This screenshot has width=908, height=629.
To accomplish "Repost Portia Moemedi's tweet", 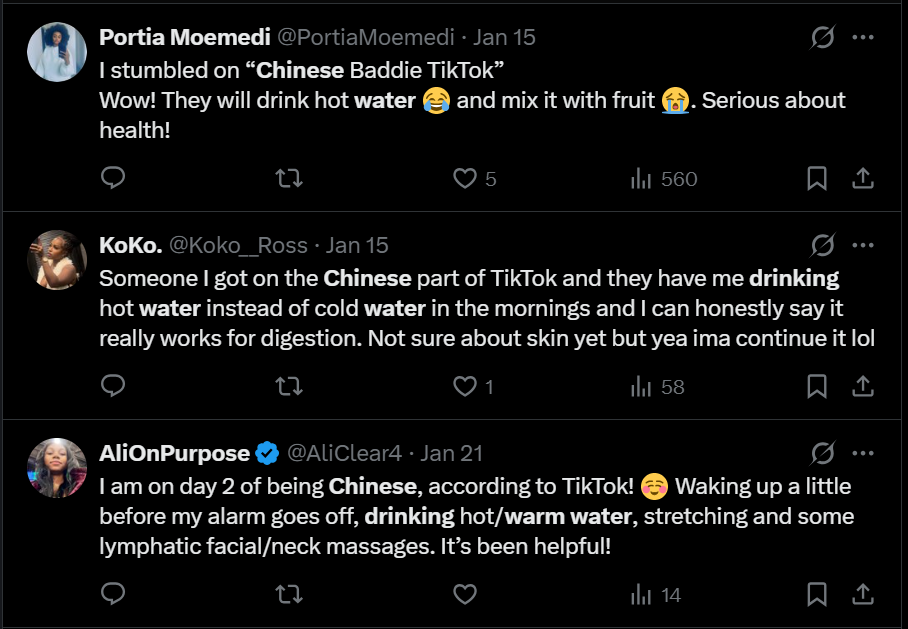I will click(289, 179).
